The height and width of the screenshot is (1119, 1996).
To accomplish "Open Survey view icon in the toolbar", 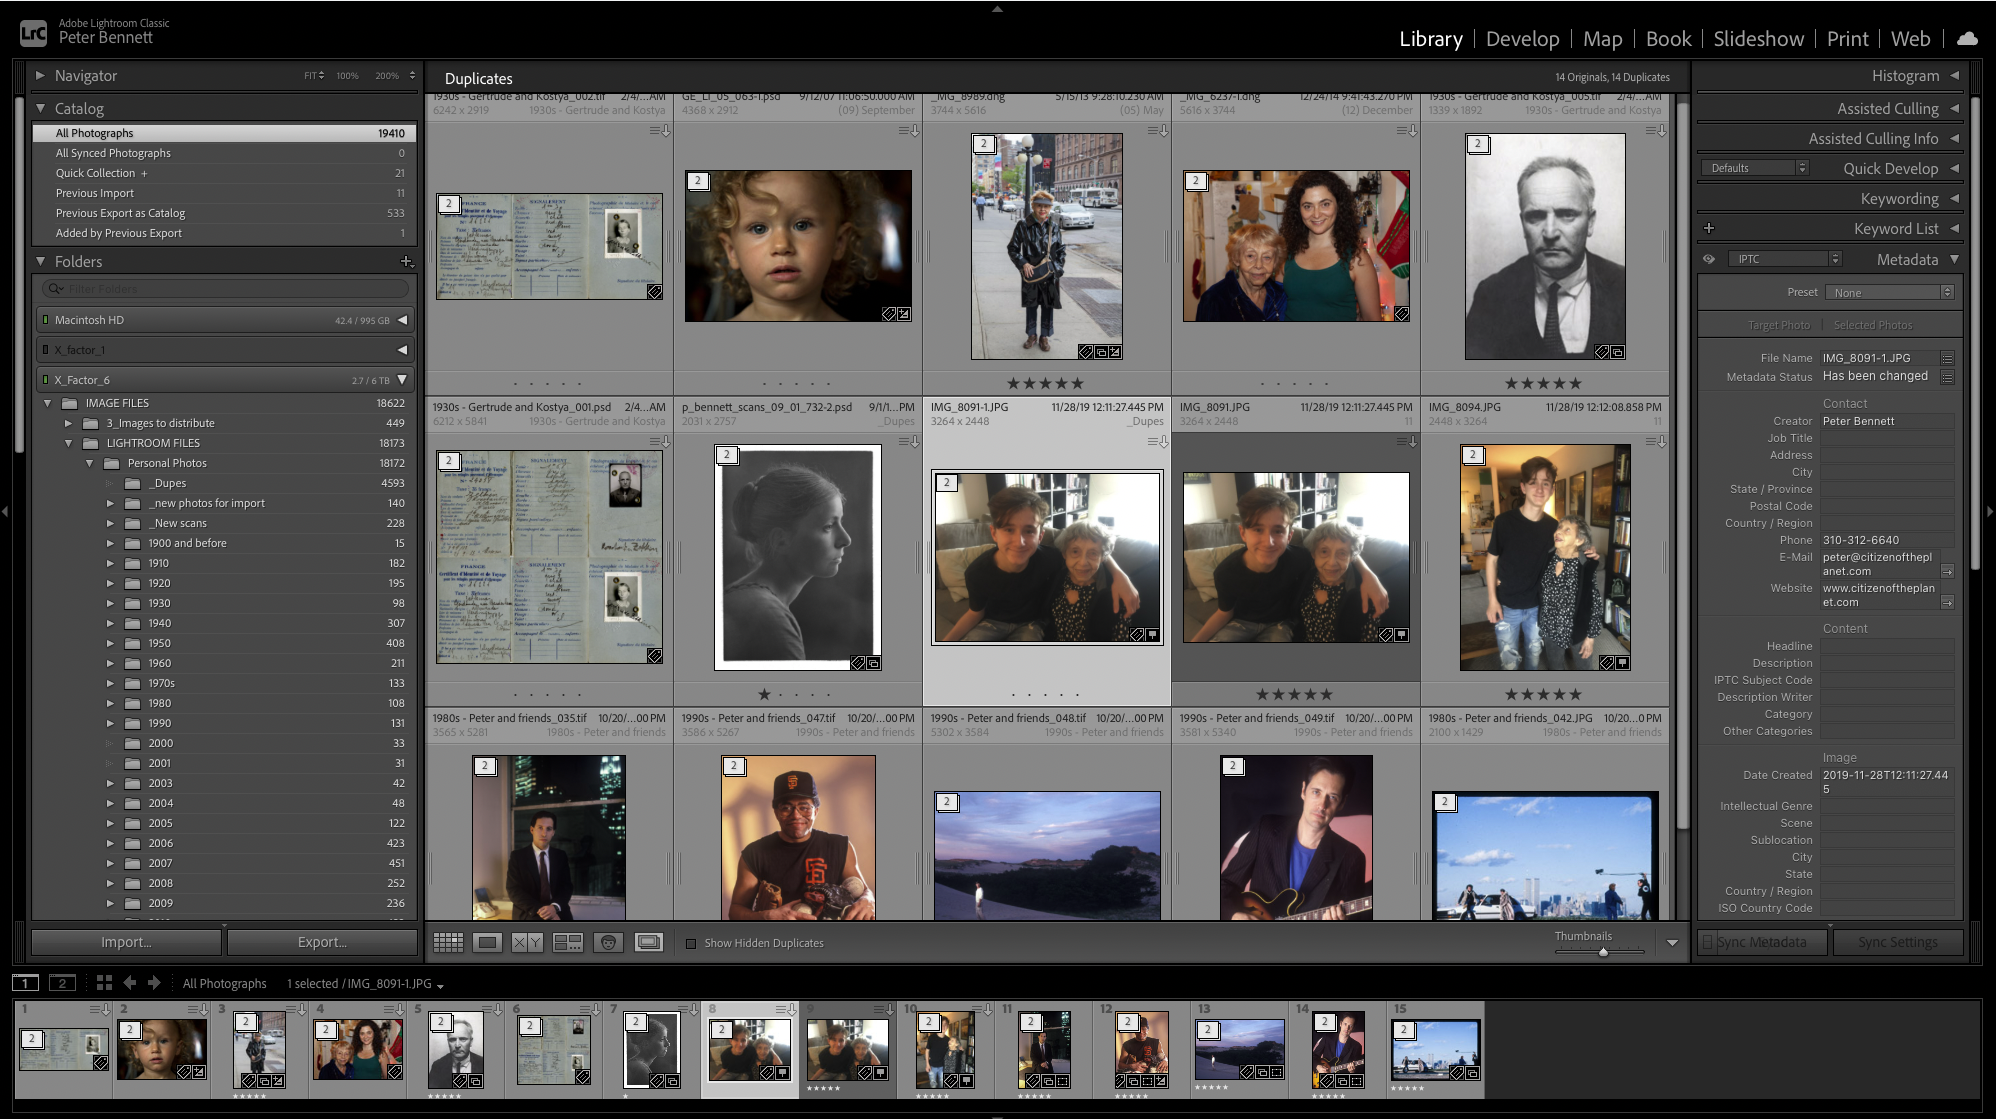I will point(568,942).
